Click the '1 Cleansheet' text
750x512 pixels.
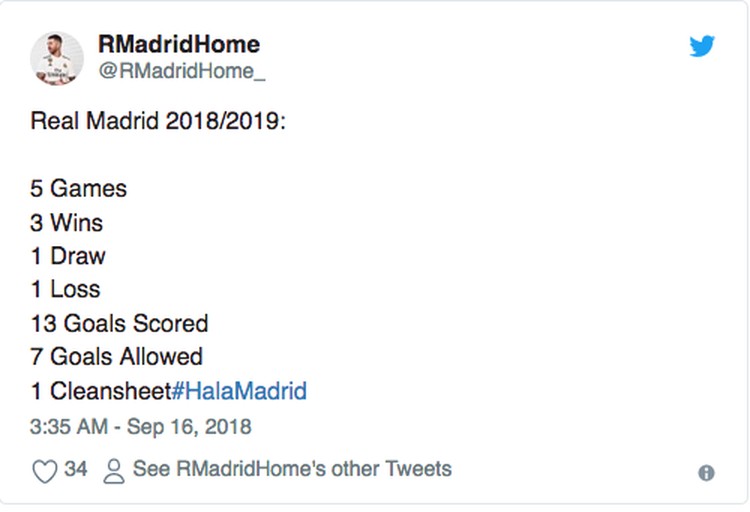point(100,391)
